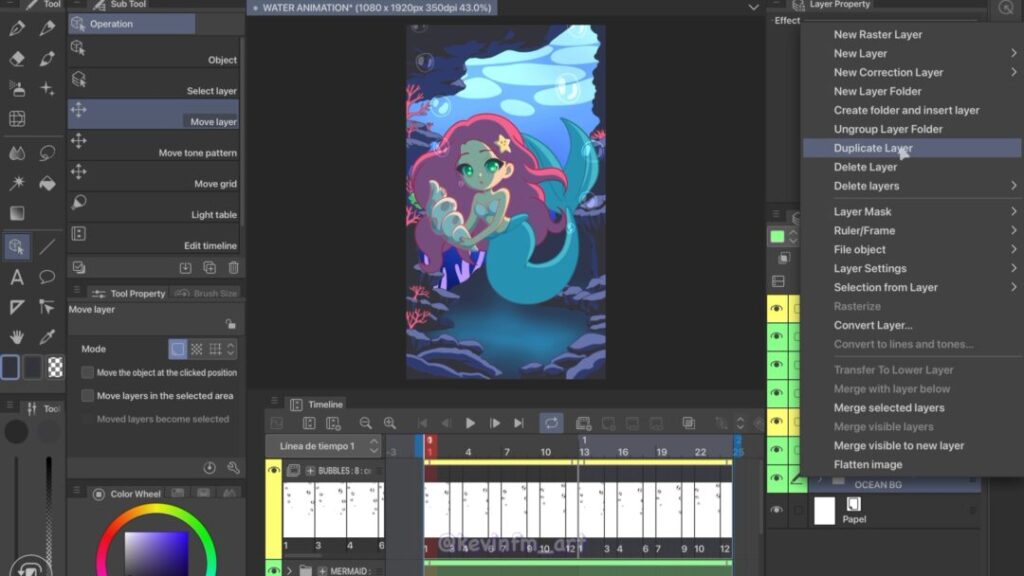Select the Ruler tool
Viewport: 1024px width, 576px height.
(x=17, y=307)
